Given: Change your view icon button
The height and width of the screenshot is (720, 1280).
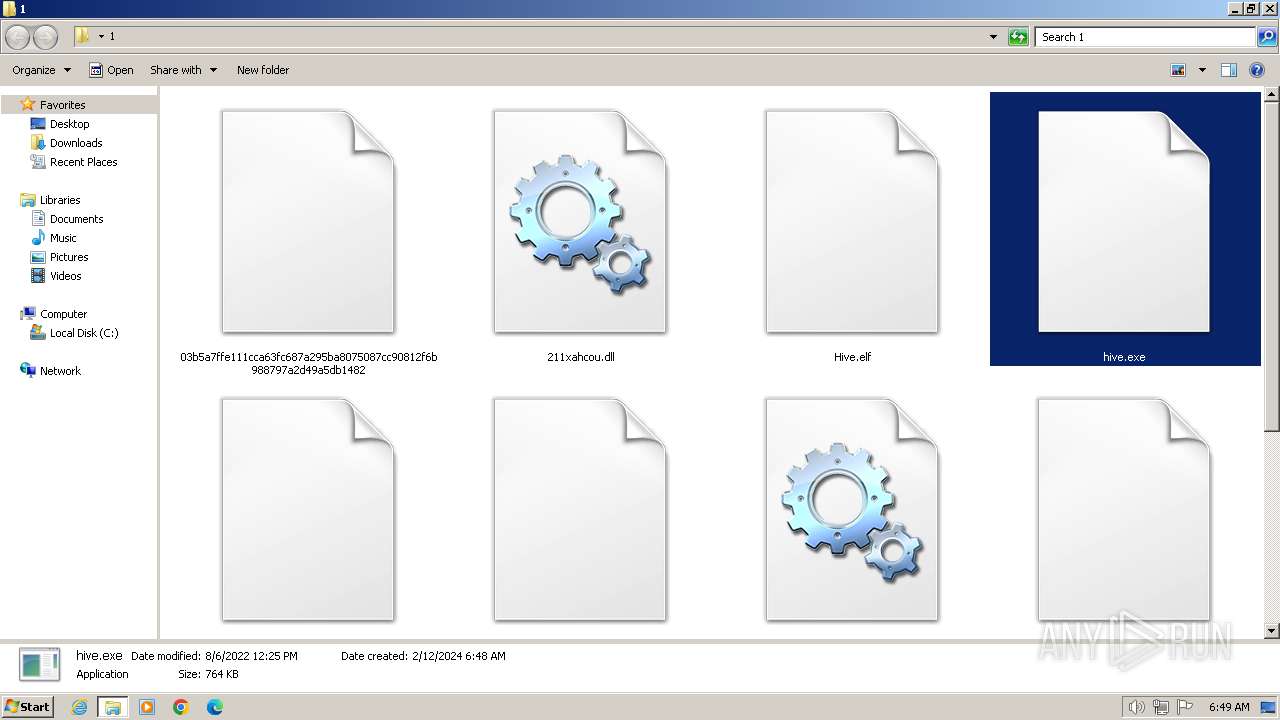Looking at the screenshot, I should [1178, 70].
